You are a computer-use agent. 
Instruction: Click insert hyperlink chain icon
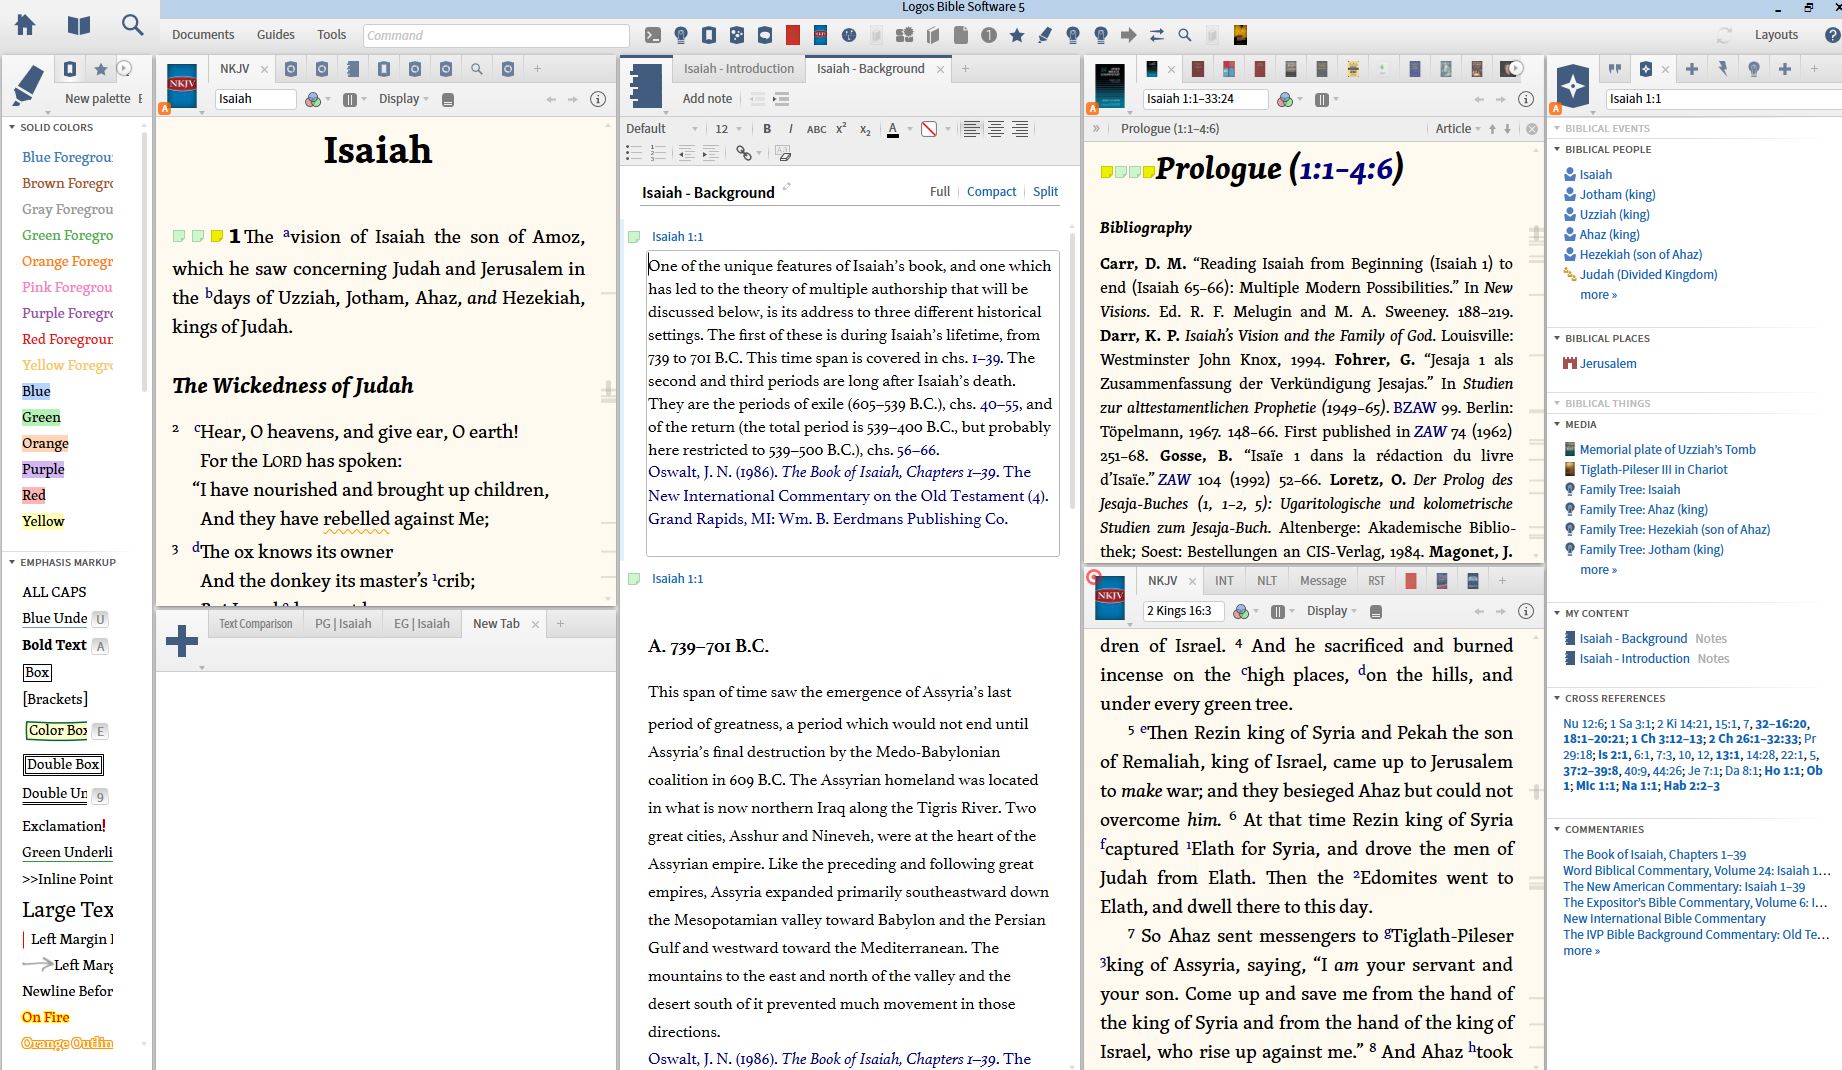[x=743, y=153]
